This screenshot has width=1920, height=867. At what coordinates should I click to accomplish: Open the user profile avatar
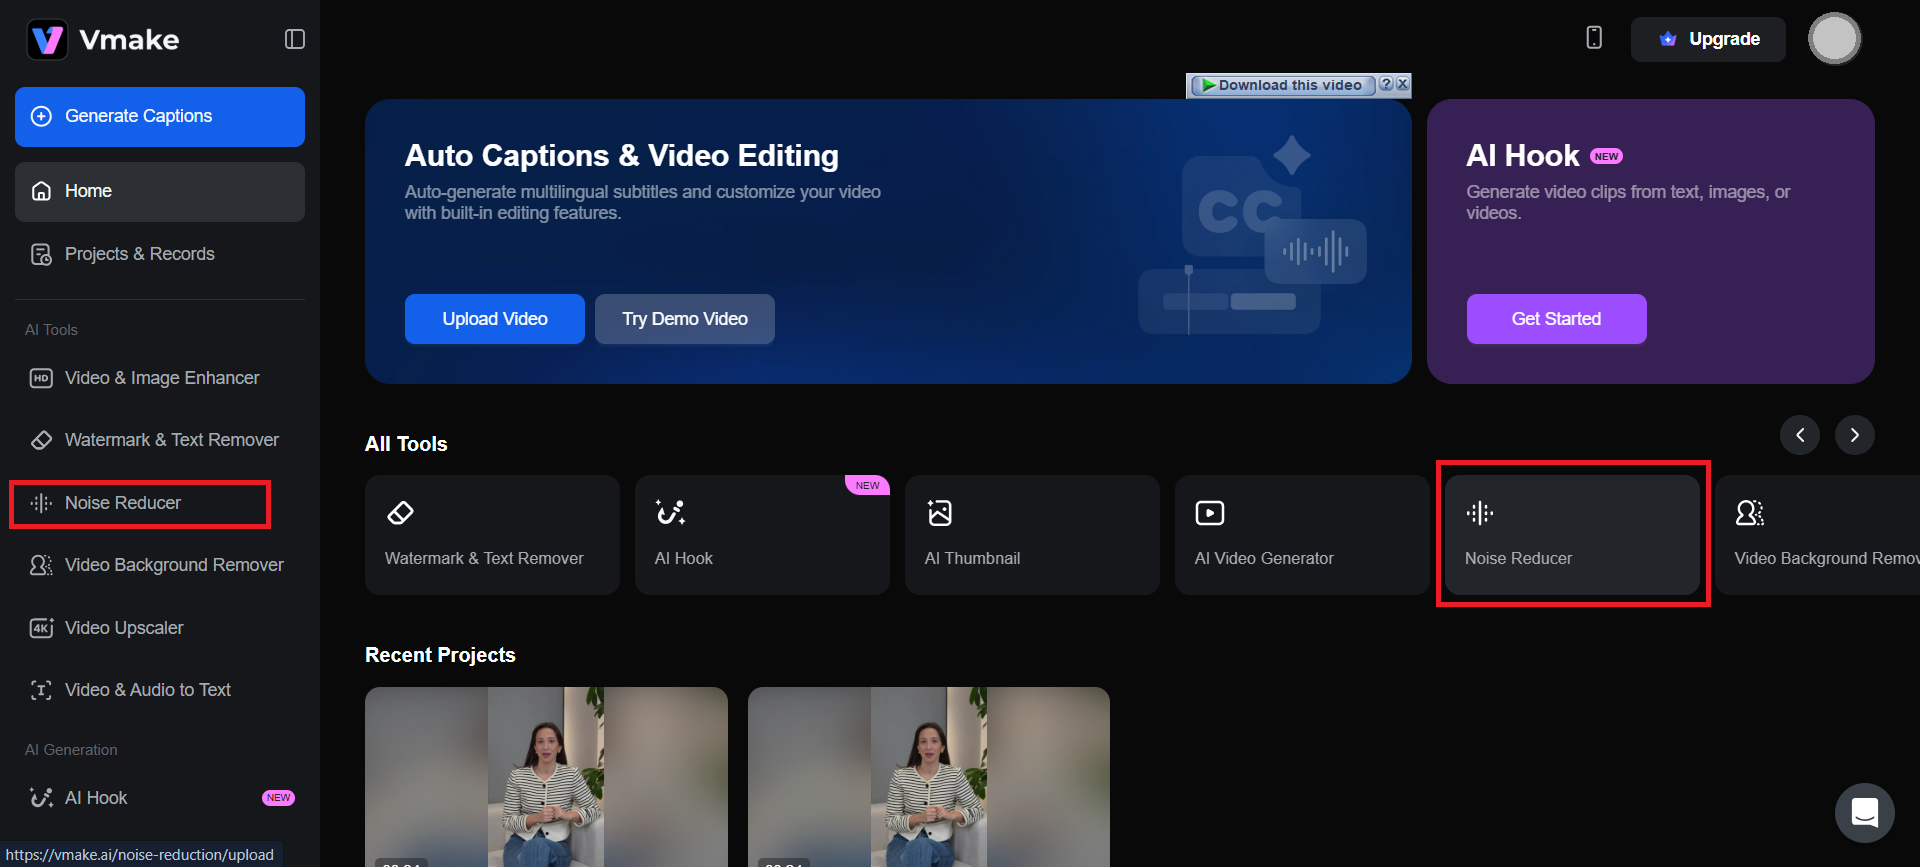click(x=1834, y=39)
